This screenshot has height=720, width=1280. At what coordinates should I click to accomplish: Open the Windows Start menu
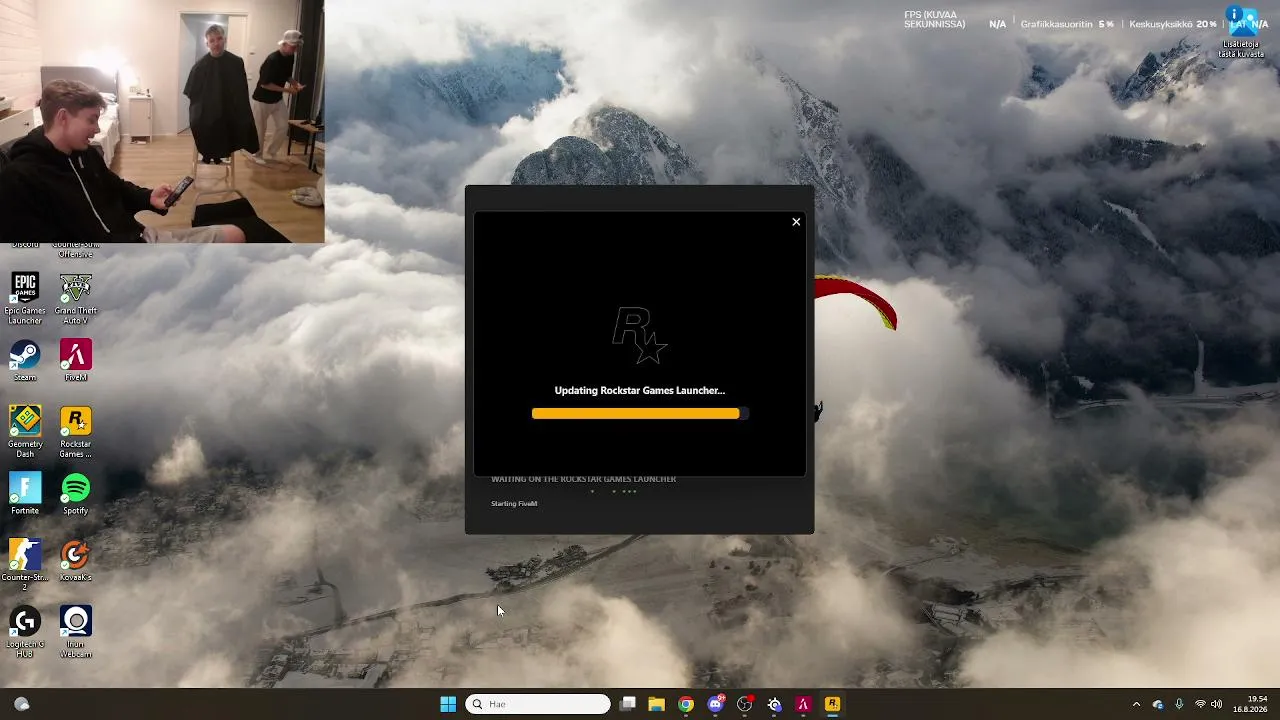[x=448, y=704]
